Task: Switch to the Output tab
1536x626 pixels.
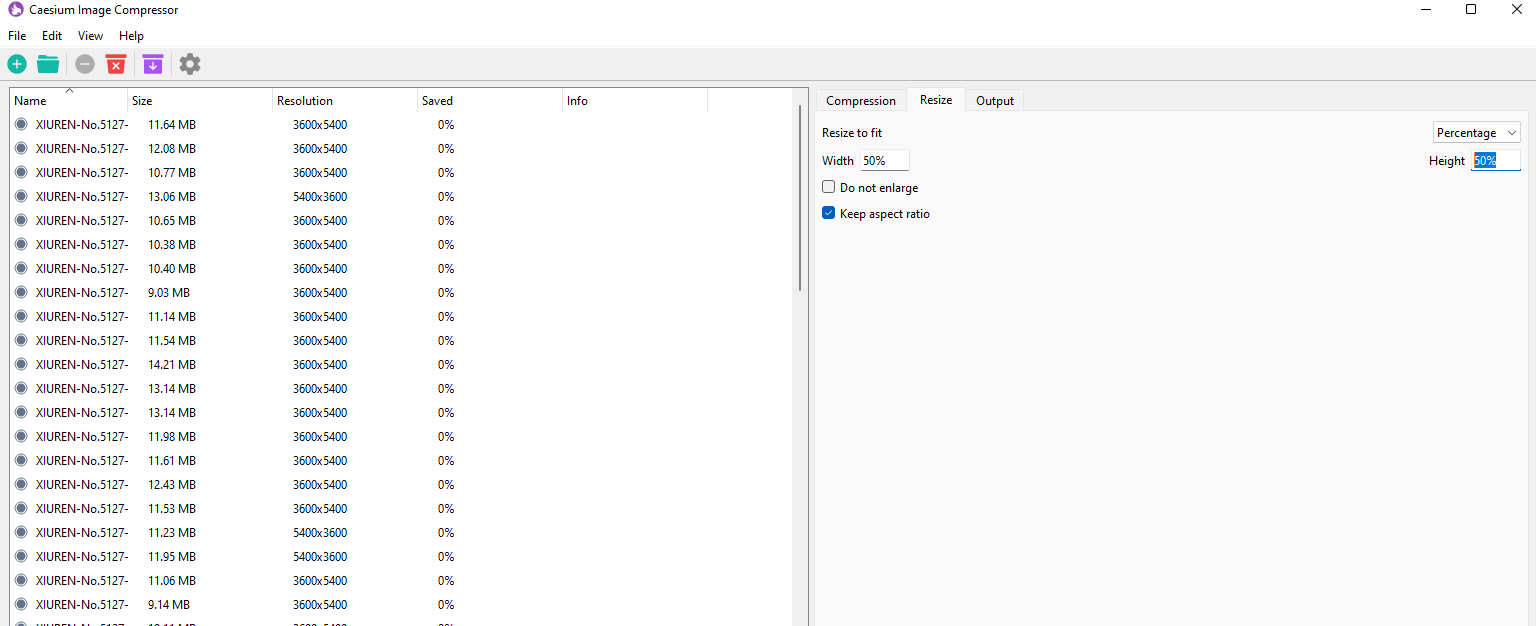Action: [x=995, y=101]
